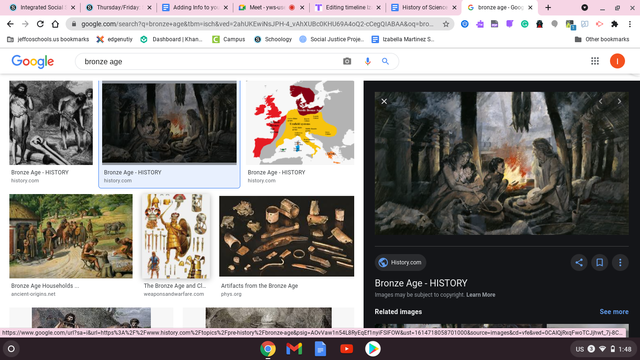Open the Izabella Martinez bookmark
The width and height of the screenshot is (640, 360).
403,39
